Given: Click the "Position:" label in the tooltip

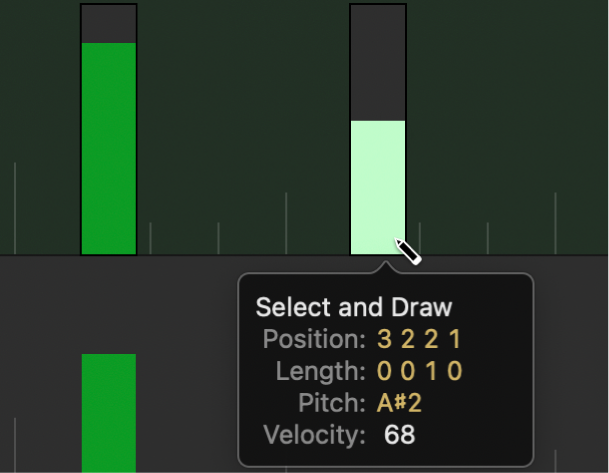Looking at the screenshot, I should click(314, 339).
